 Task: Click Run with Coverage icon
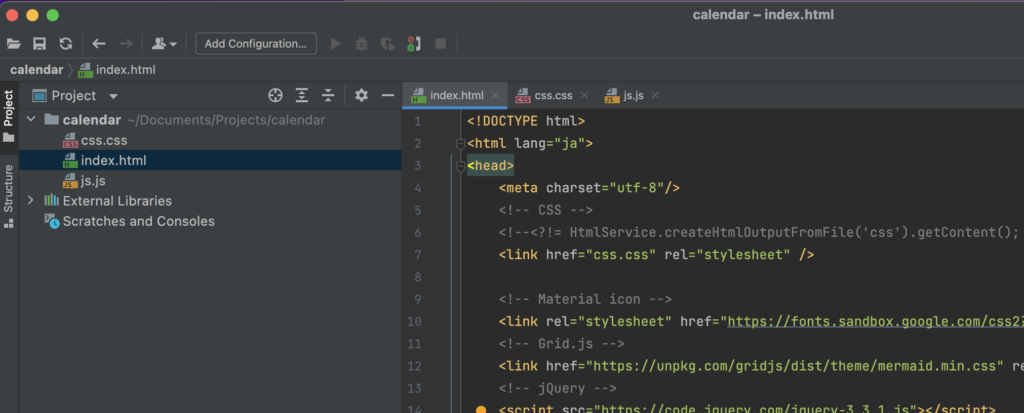pyautogui.click(x=388, y=44)
